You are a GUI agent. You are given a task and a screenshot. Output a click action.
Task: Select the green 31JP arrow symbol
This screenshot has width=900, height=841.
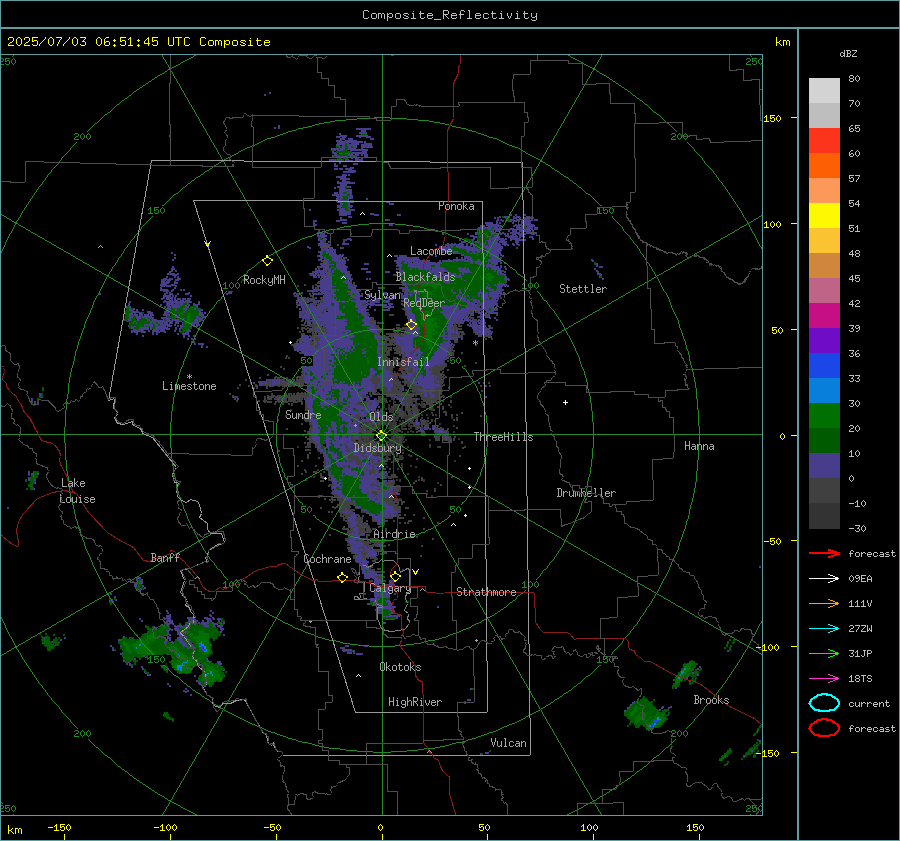pyautogui.click(x=824, y=653)
